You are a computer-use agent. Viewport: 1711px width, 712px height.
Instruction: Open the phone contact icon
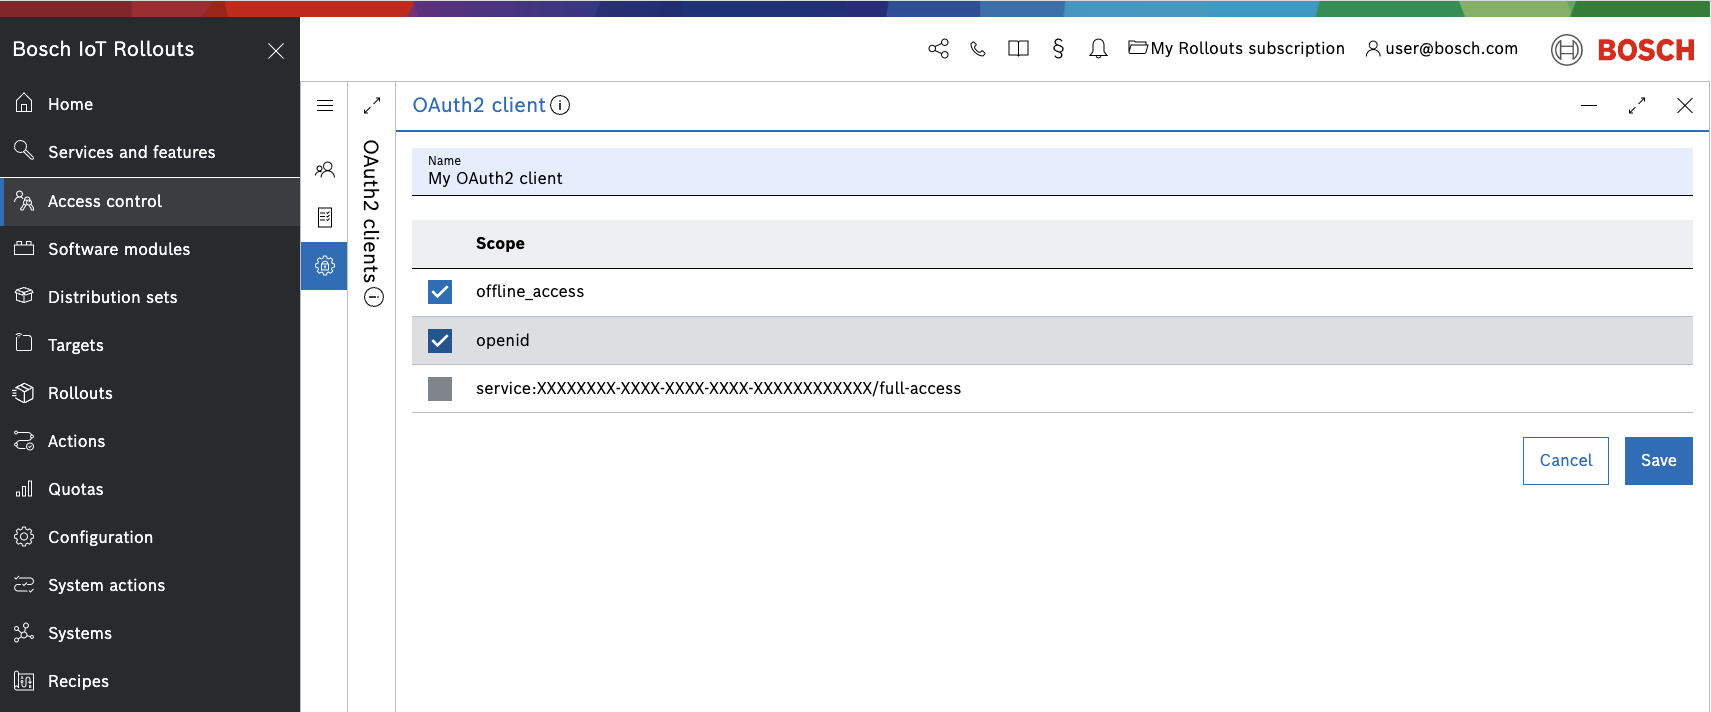[978, 49]
